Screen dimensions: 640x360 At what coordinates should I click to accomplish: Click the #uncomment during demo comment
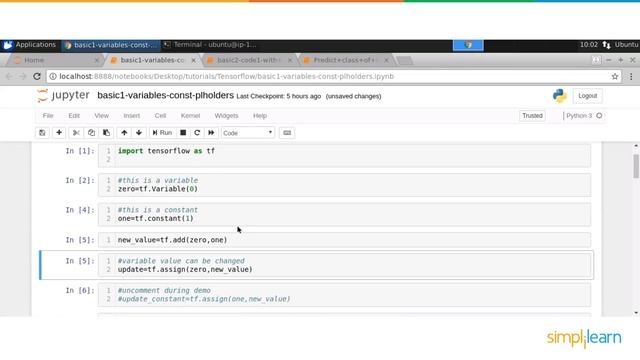pyautogui.click(x=164, y=291)
